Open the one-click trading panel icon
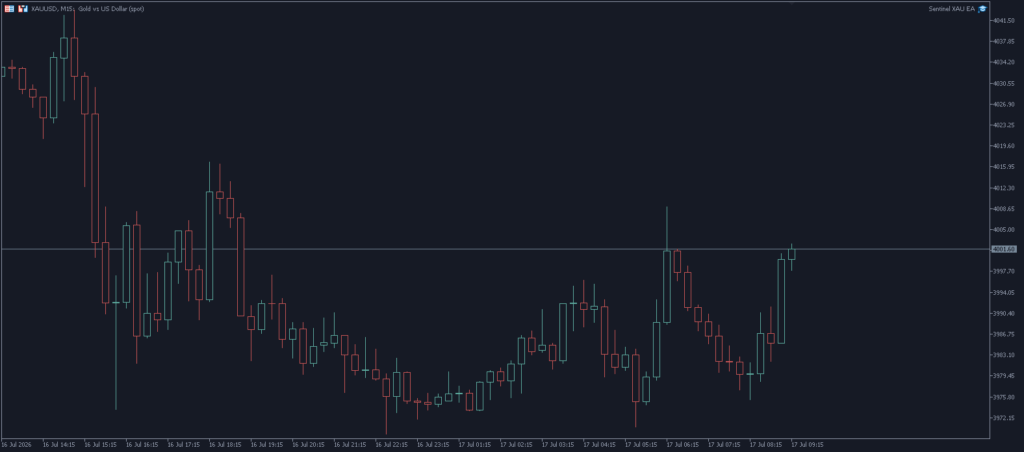The image size is (1024, 452). click(x=10, y=8)
